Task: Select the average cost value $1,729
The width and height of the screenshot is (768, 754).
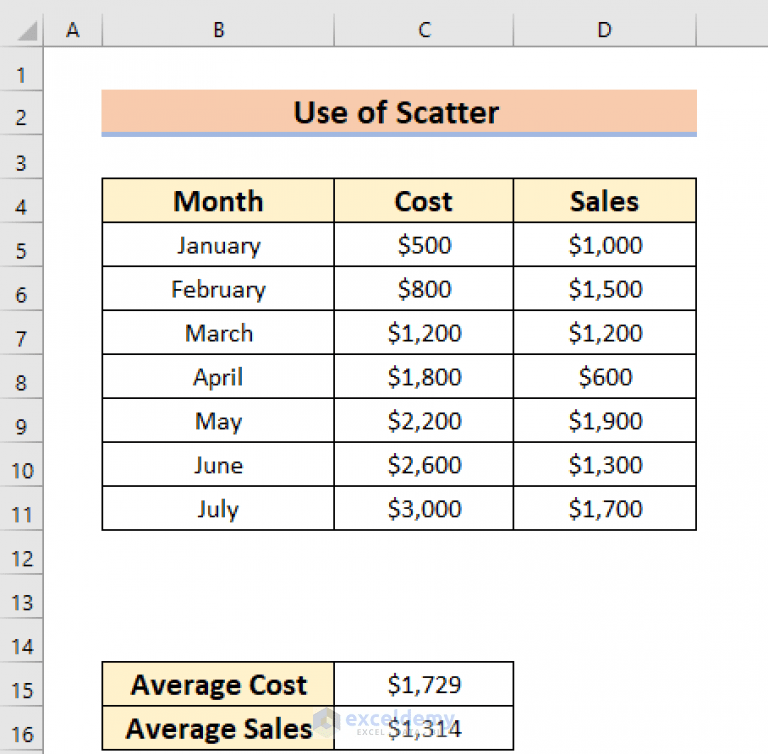Action: coord(424,685)
